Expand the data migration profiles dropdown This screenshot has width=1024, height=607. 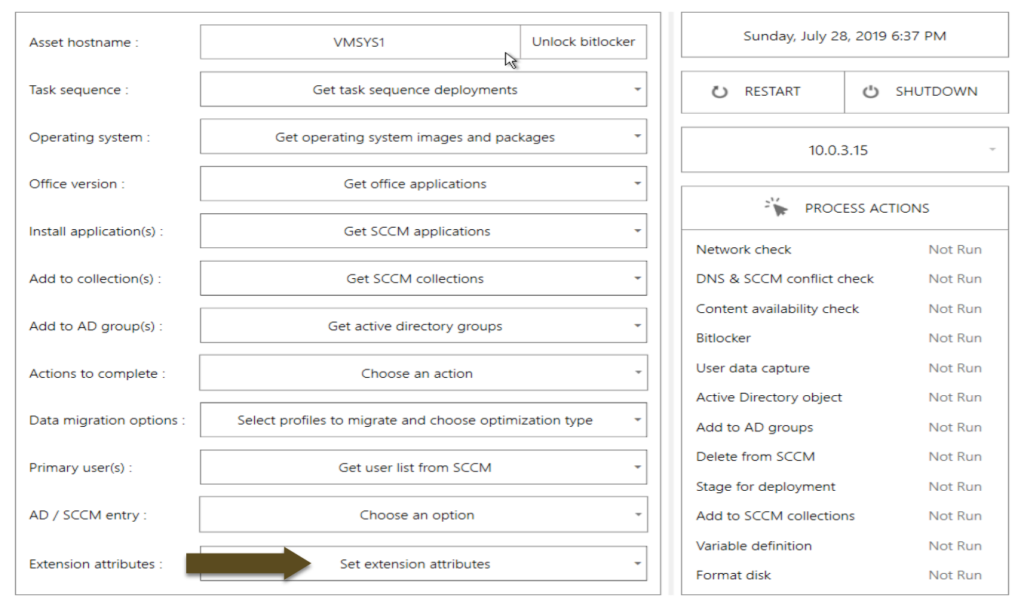pyautogui.click(x=423, y=420)
